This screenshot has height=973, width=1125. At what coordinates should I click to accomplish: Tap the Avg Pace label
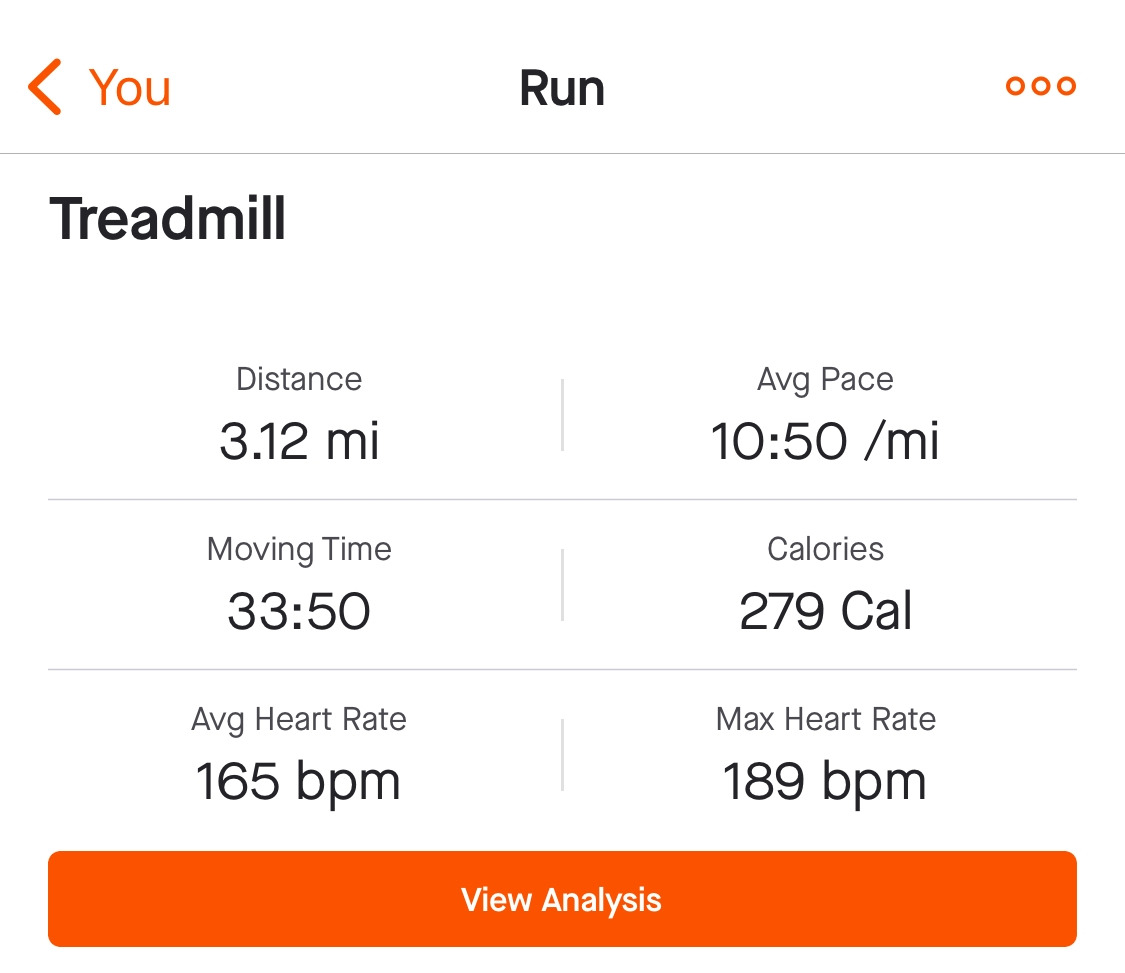click(x=825, y=379)
